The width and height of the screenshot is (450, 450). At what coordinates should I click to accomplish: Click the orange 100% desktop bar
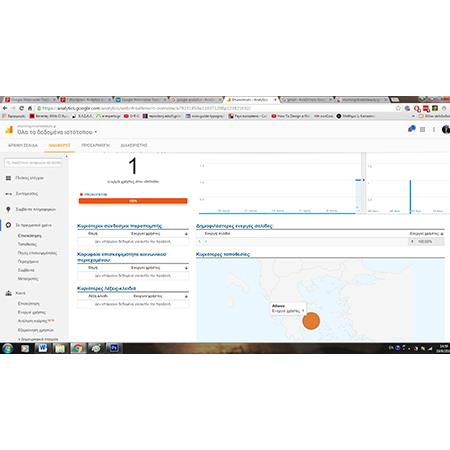(133, 201)
